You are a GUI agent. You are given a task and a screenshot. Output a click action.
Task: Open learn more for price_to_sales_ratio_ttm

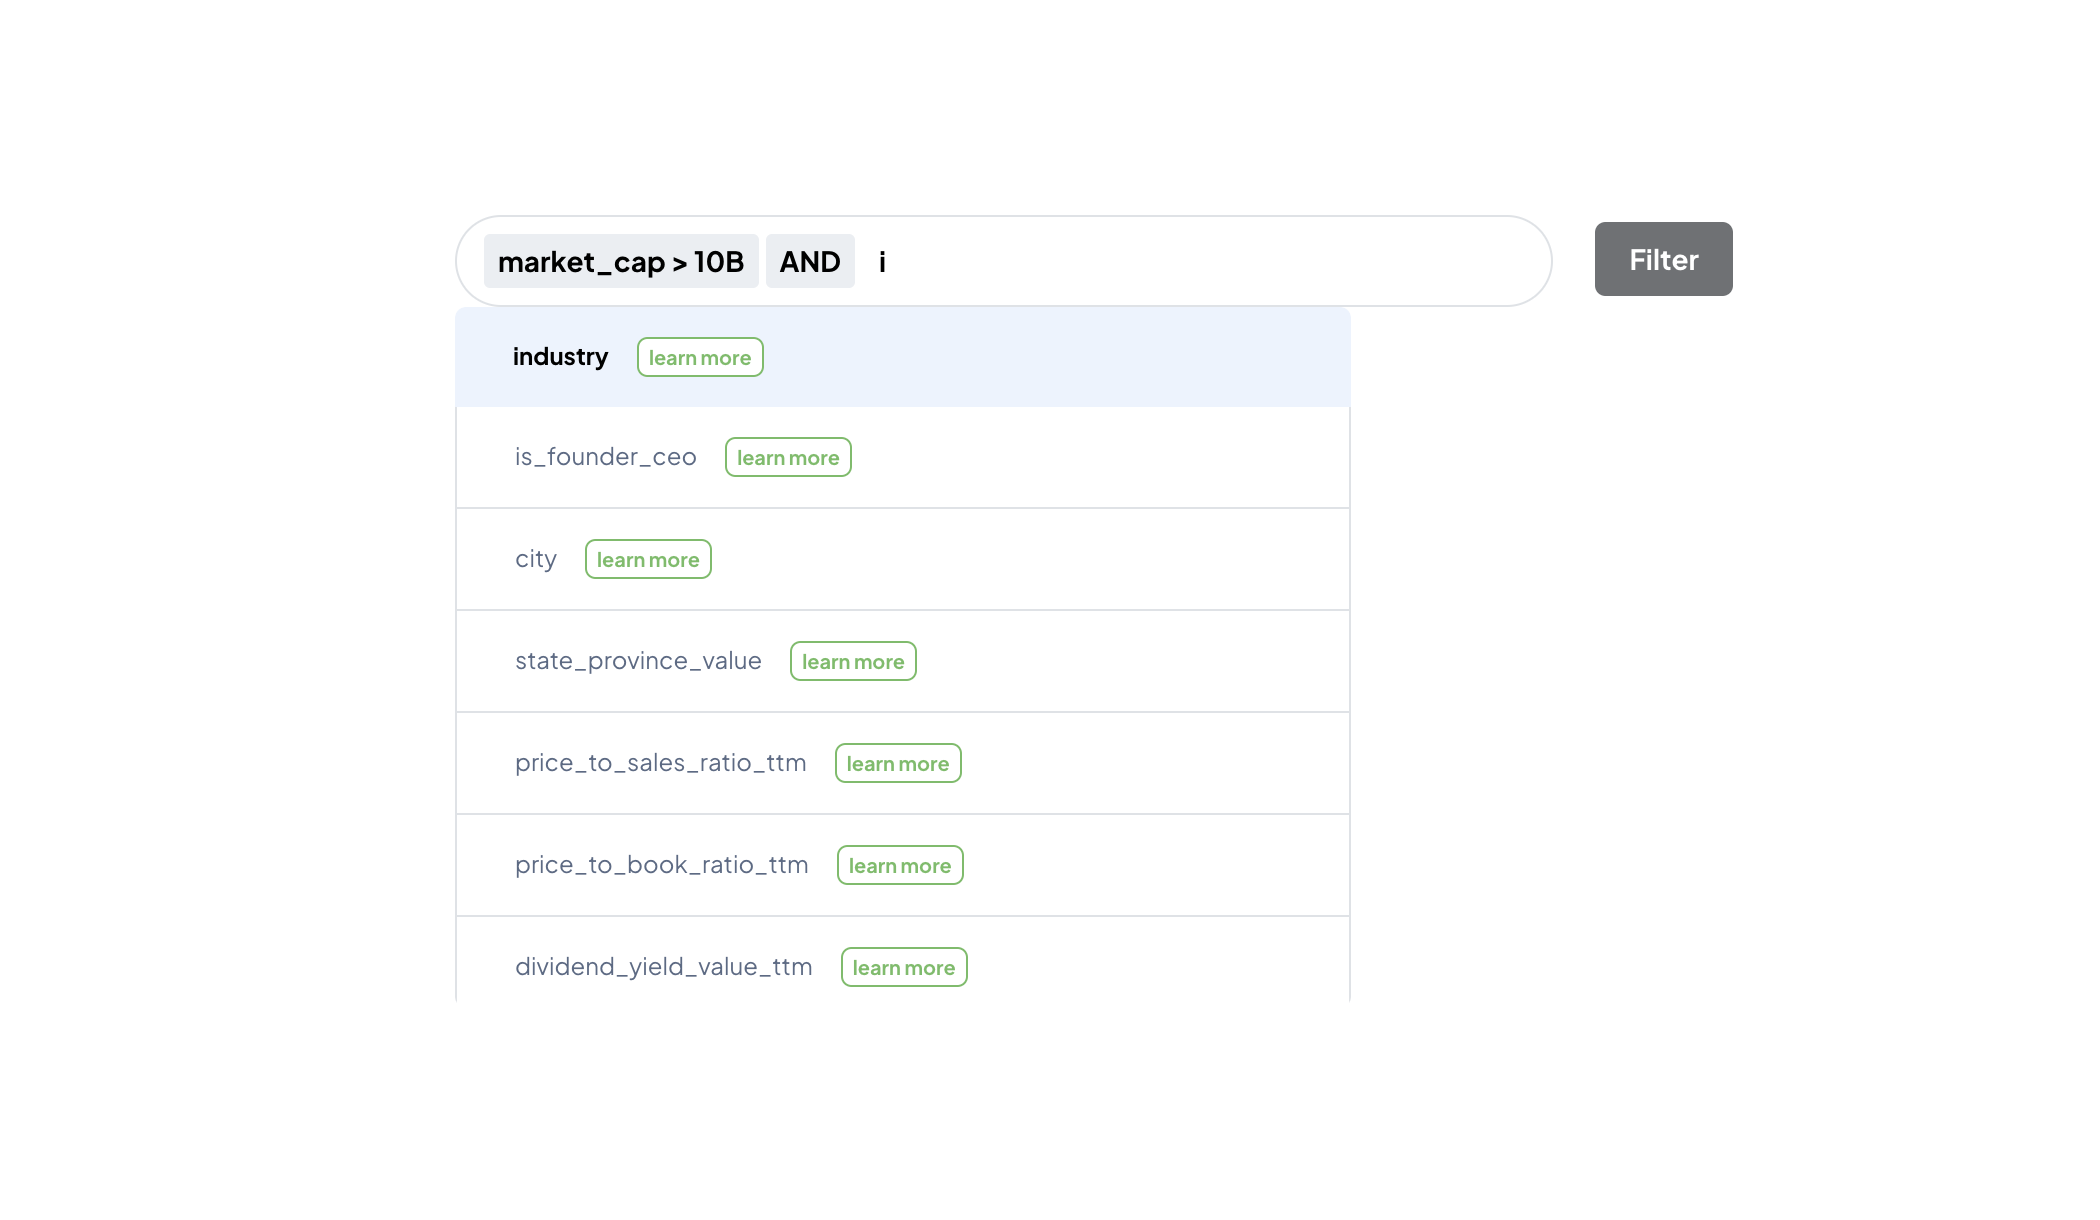click(898, 763)
